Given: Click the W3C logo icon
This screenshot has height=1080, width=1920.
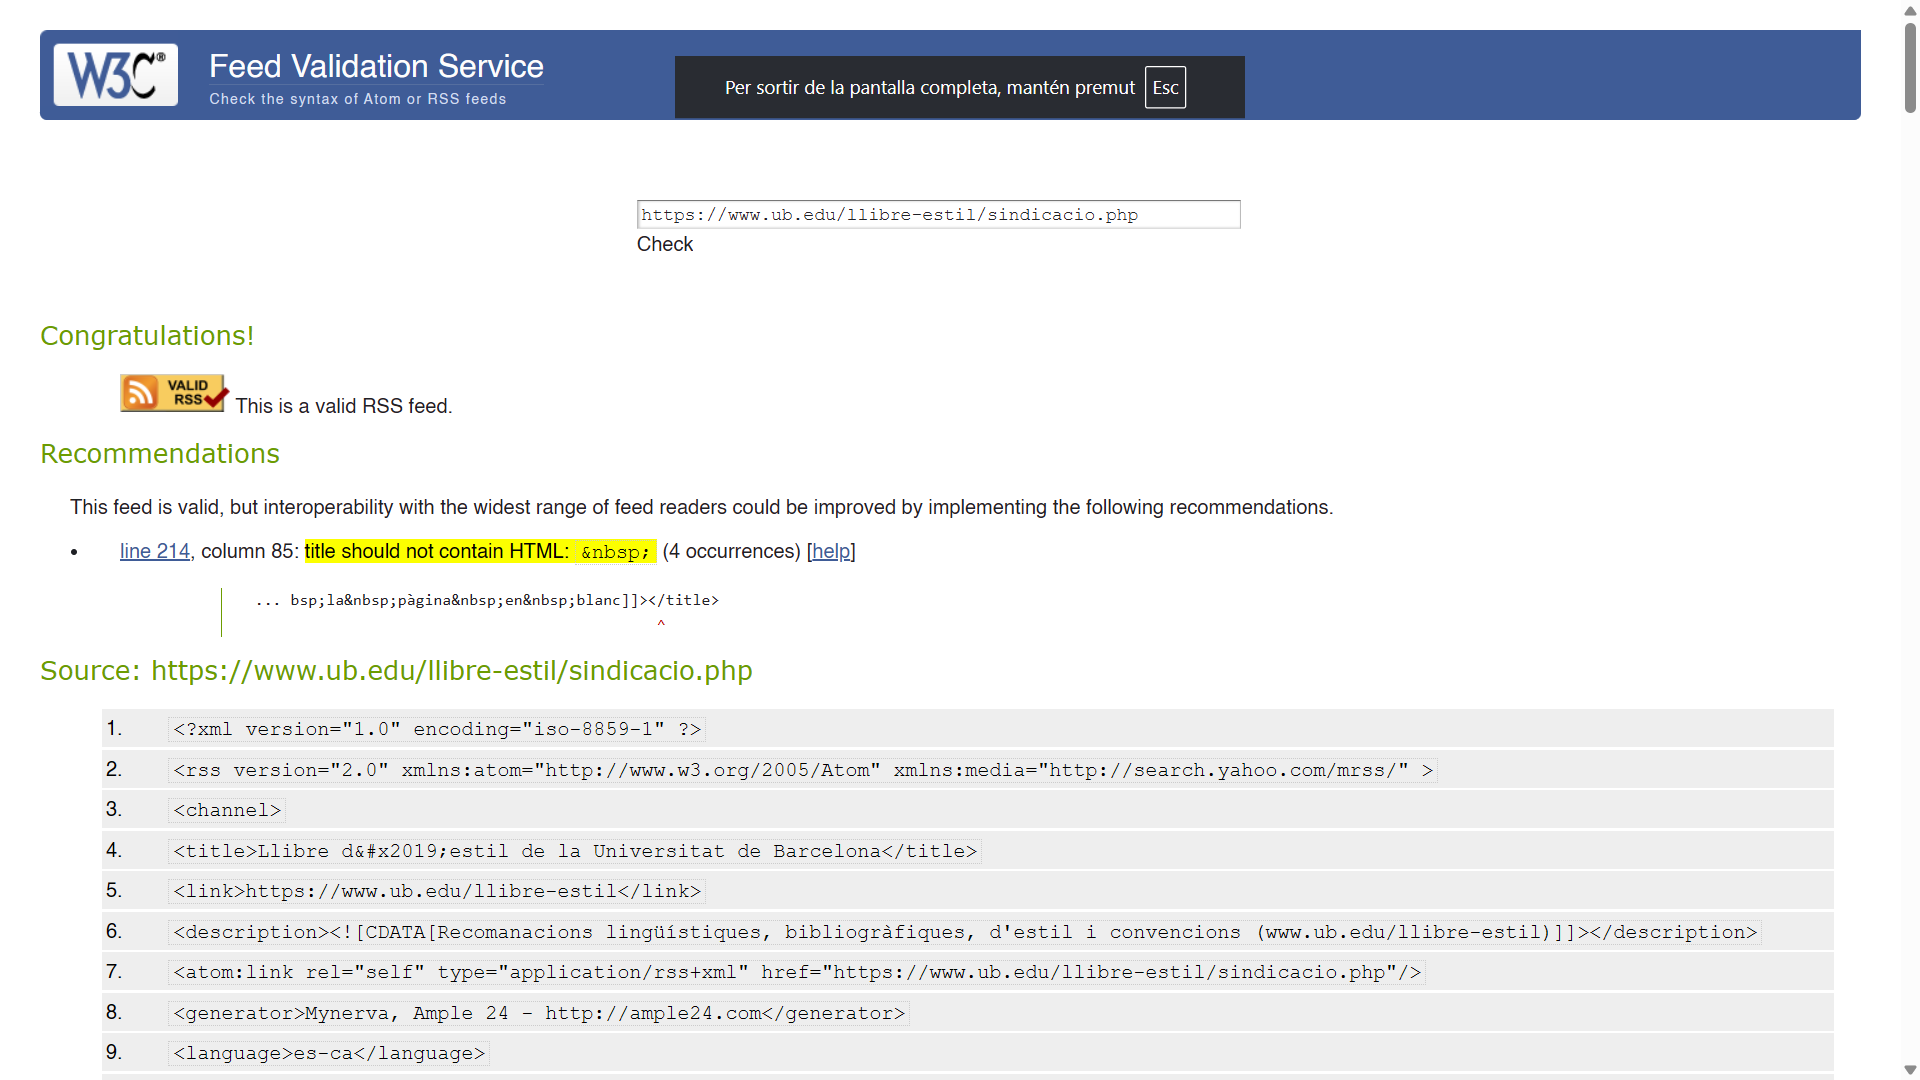Looking at the screenshot, I should tap(116, 75).
